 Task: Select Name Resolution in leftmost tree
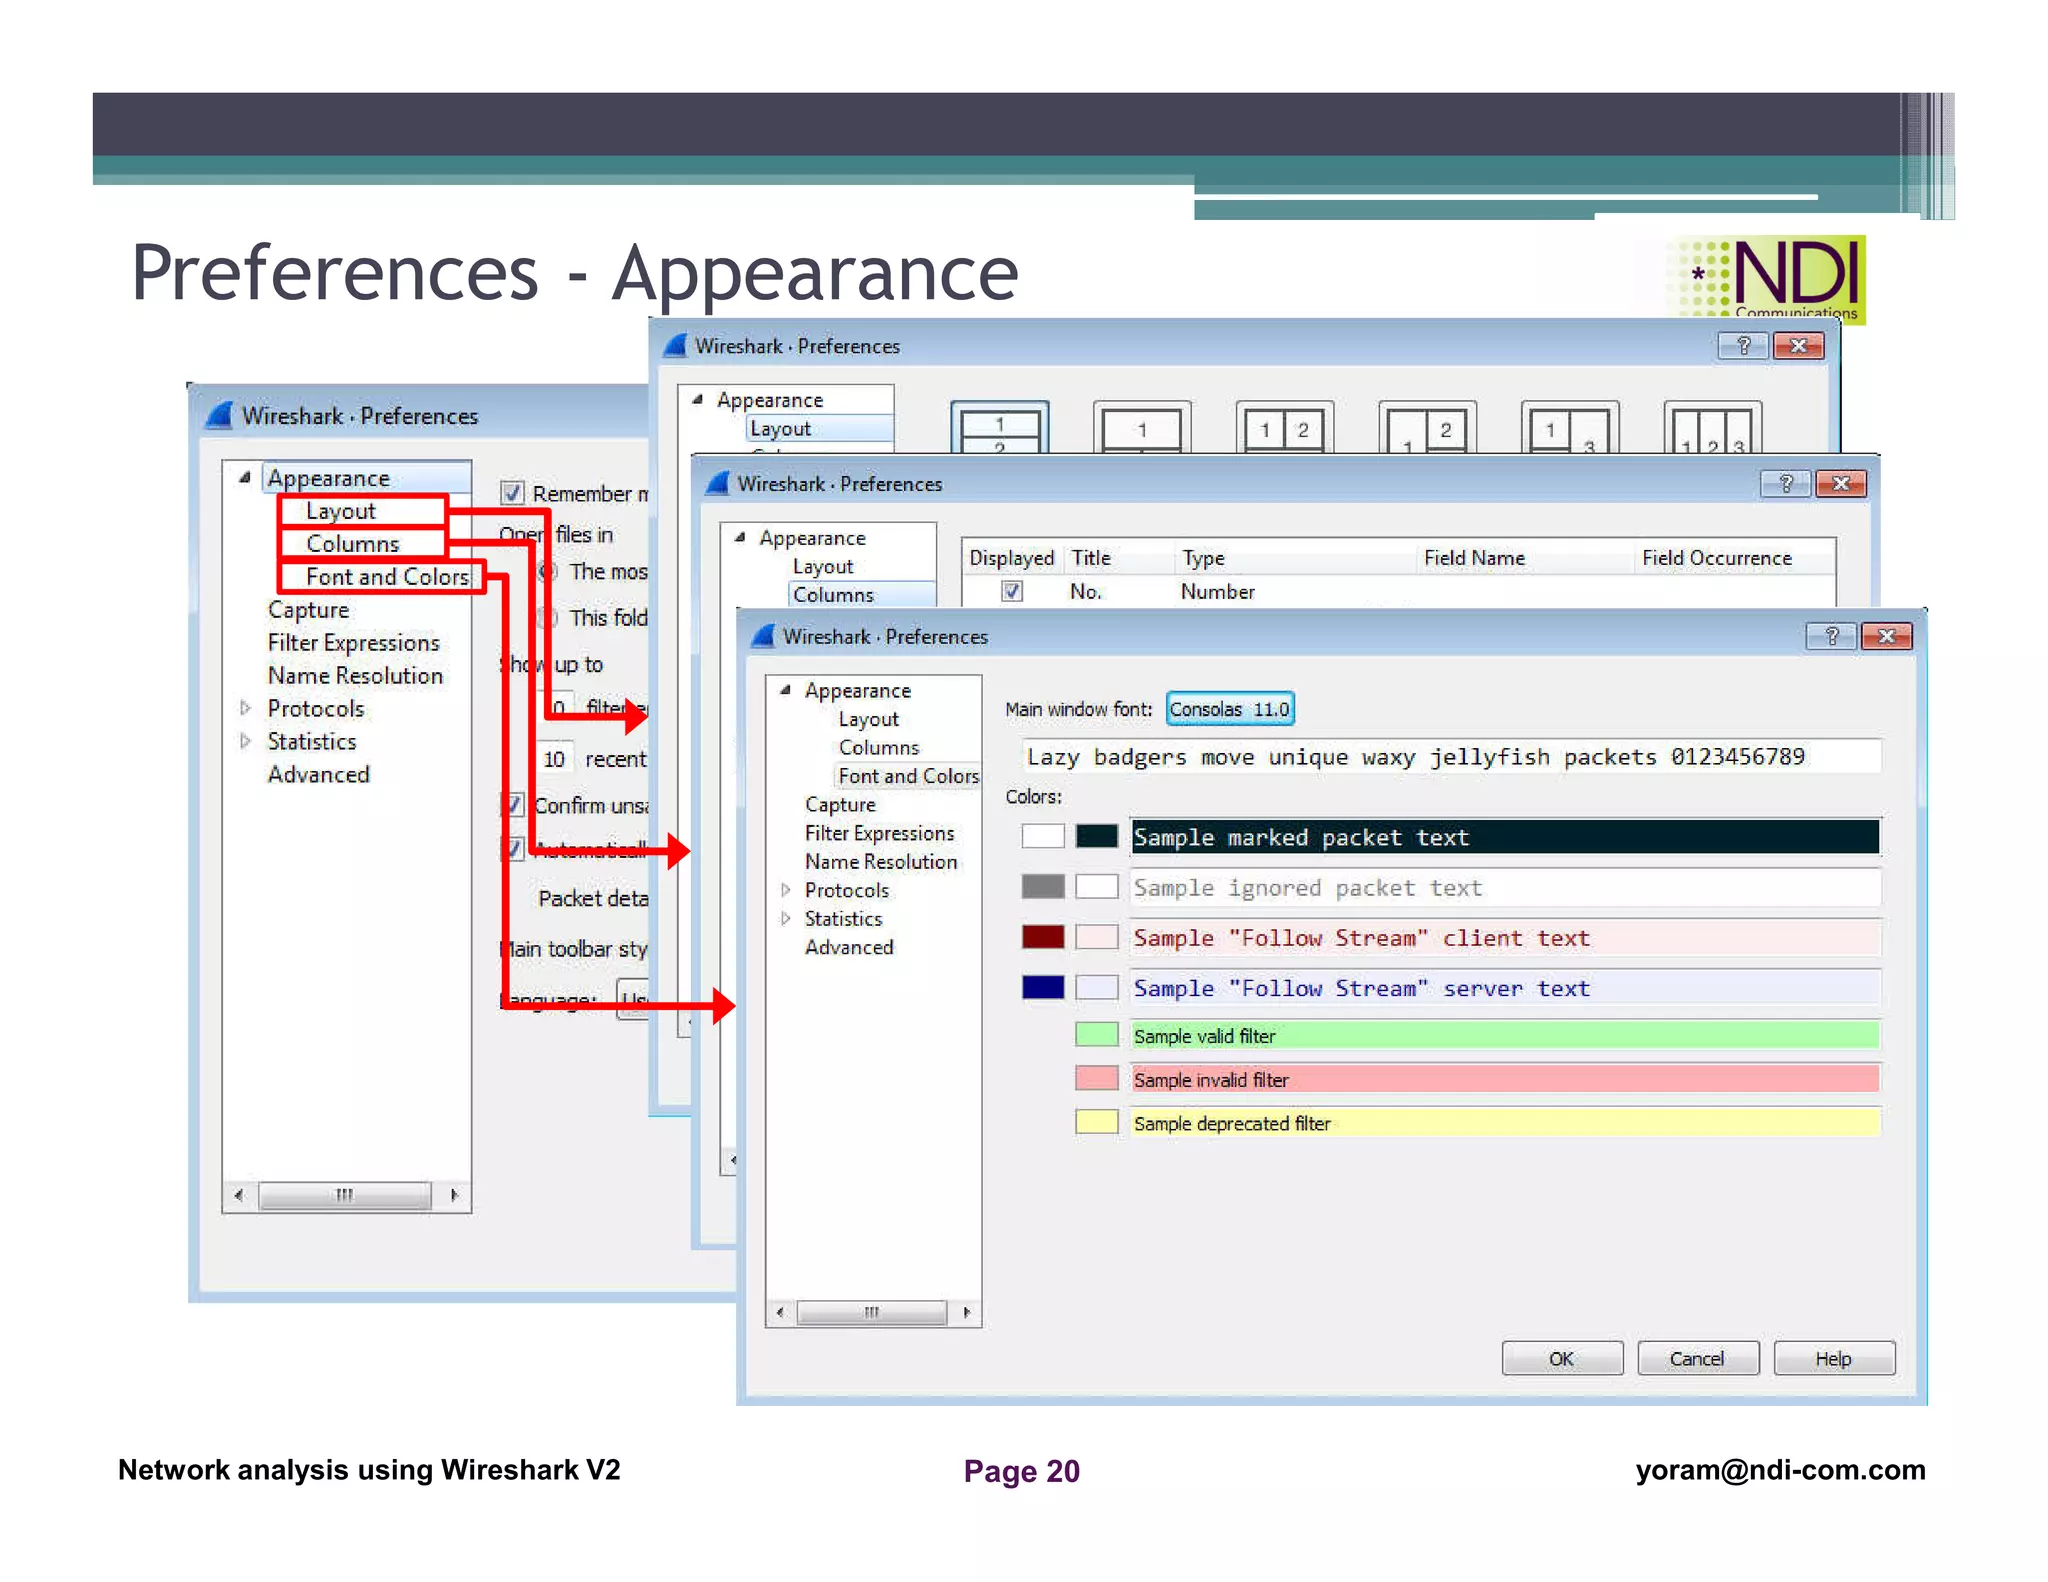(355, 676)
